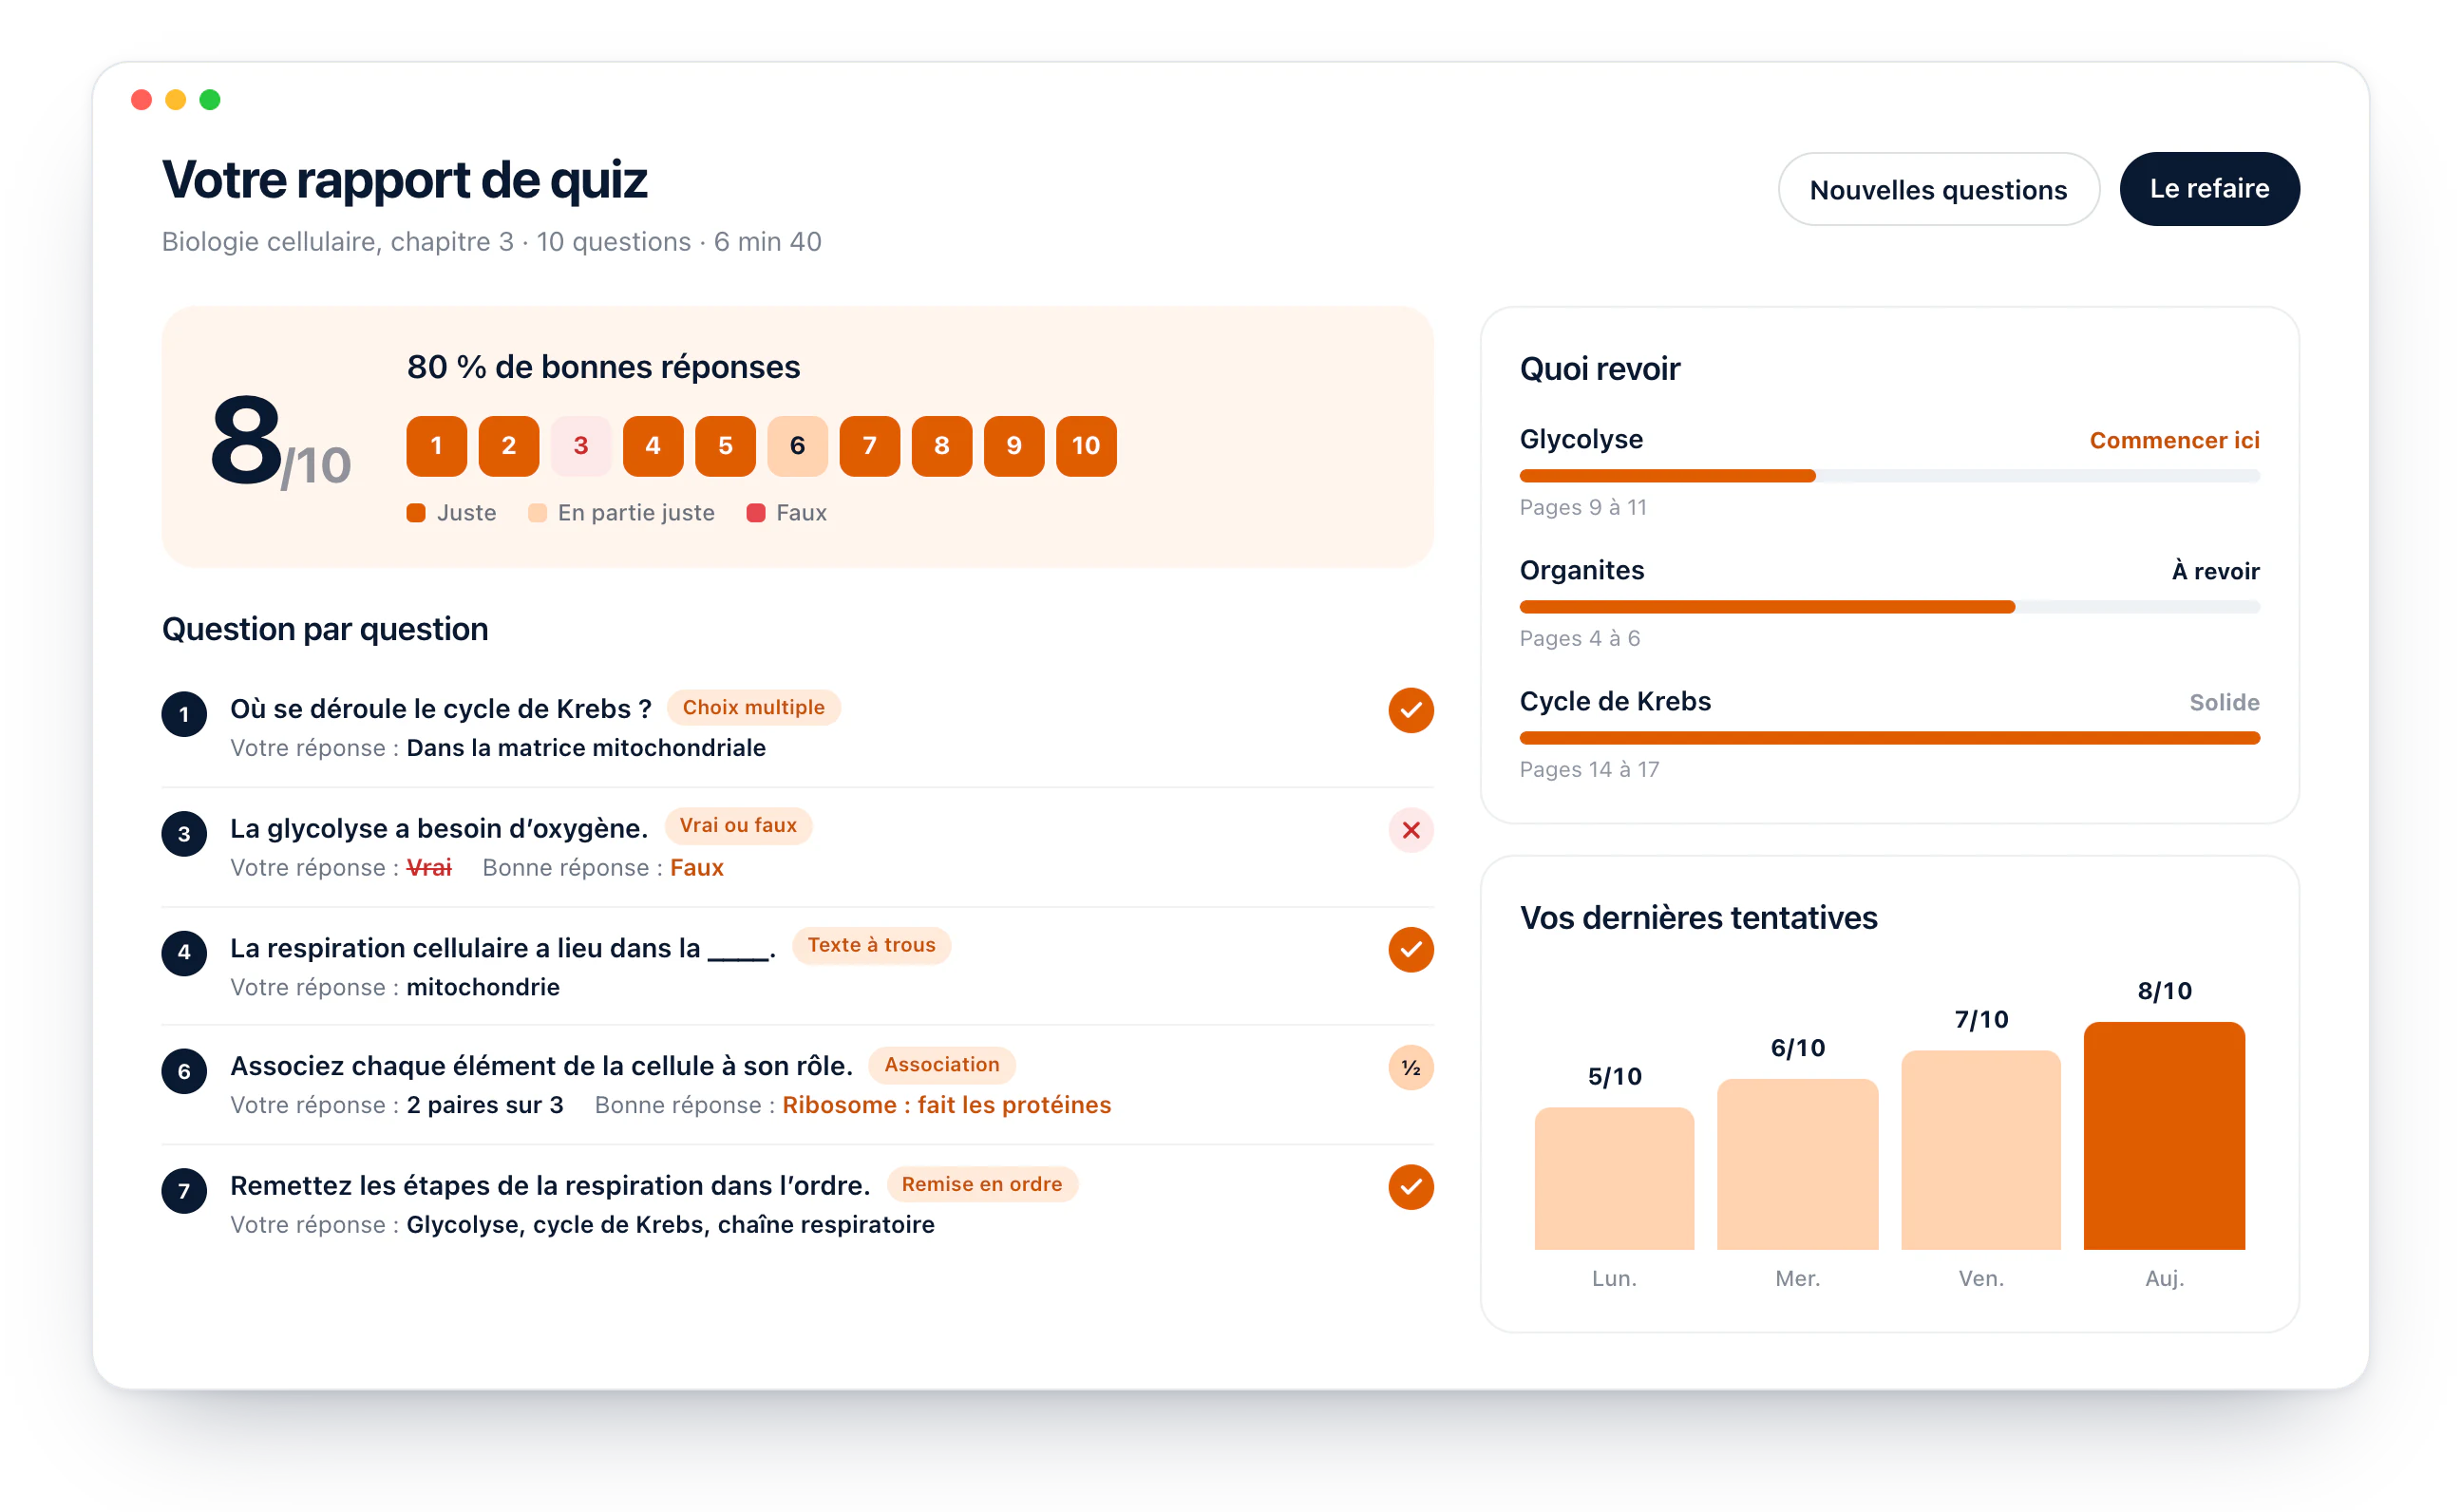Select question chip 9 in score card

tap(1013, 446)
